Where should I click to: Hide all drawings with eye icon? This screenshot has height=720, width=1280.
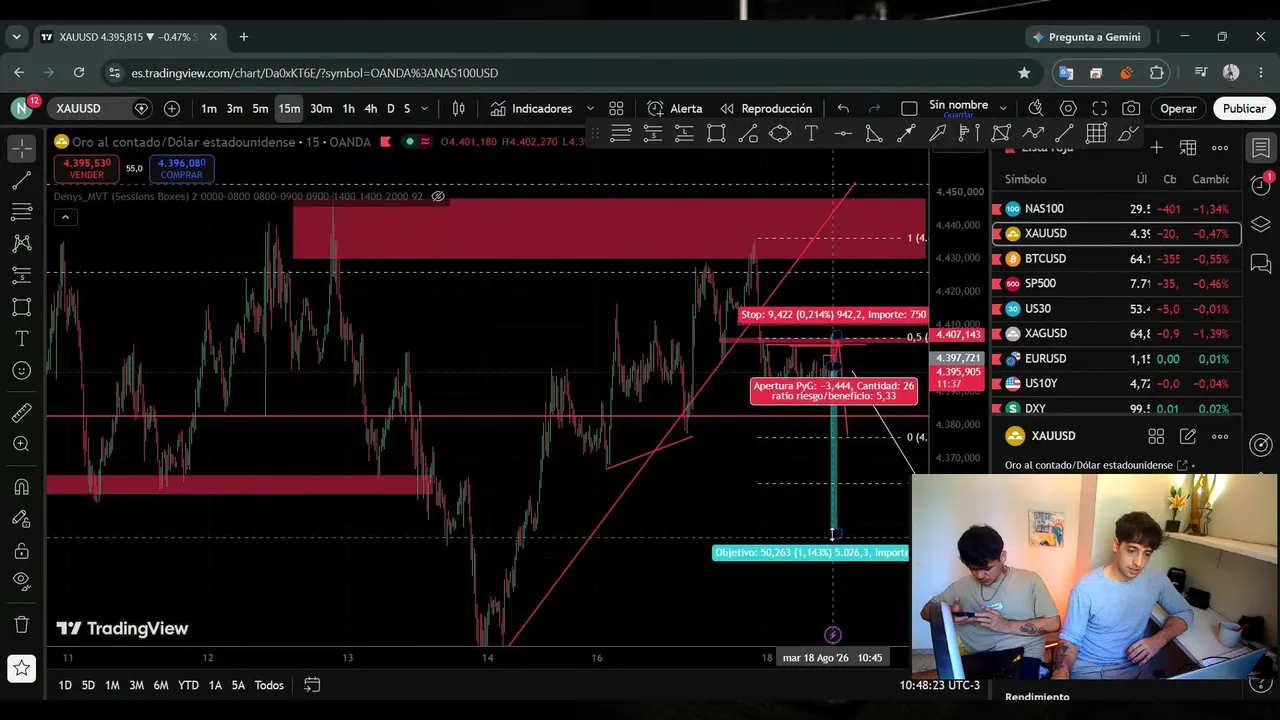click(21, 581)
